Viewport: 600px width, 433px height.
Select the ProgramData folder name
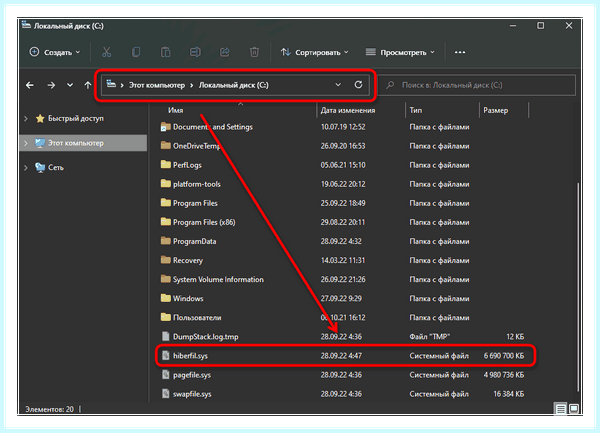point(194,241)
